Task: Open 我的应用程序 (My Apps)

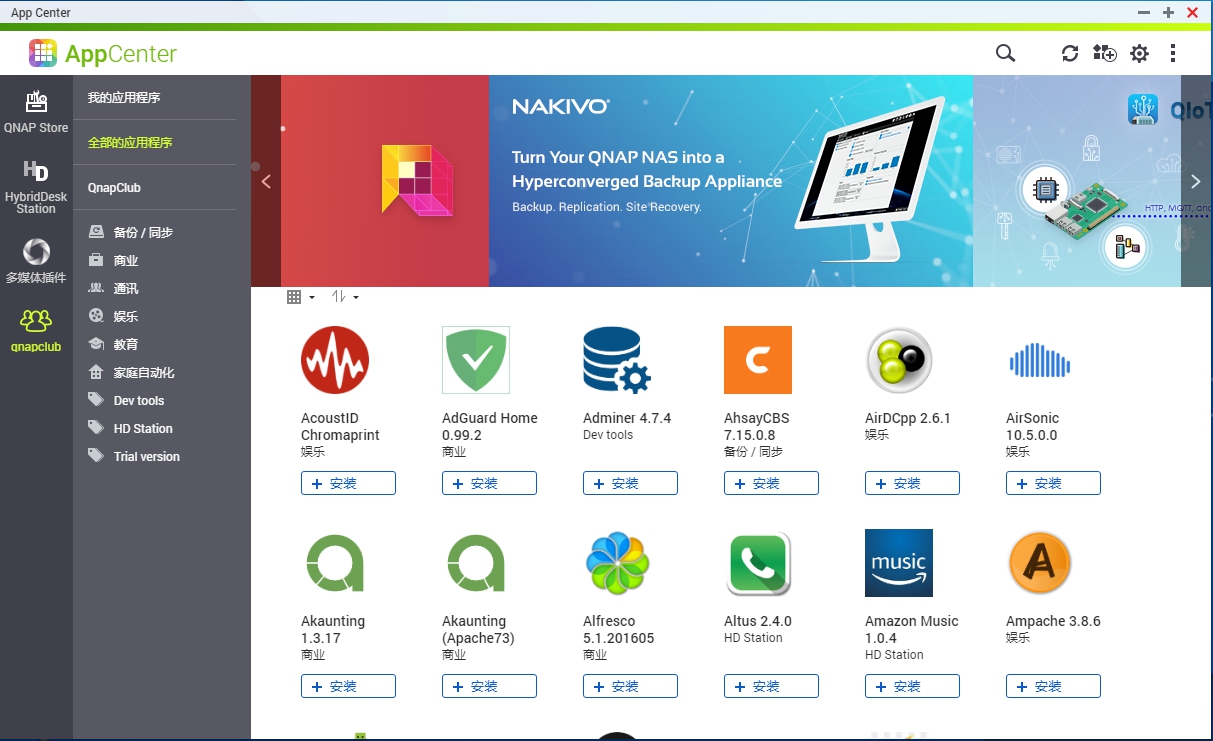Action: pos(124,98)
